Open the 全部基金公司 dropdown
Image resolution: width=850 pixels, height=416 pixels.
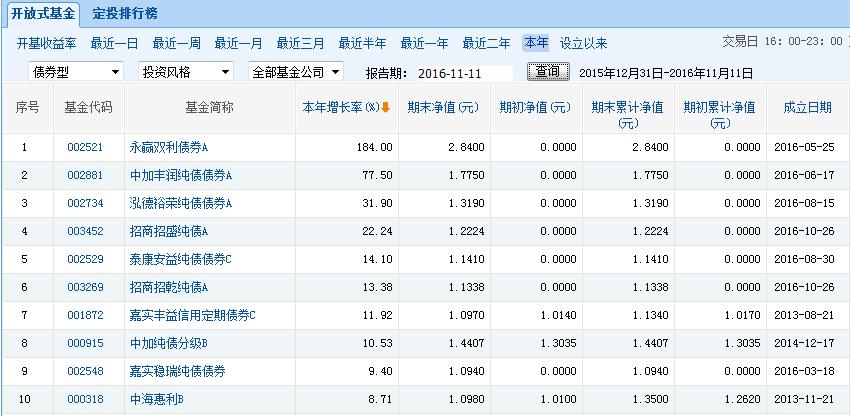296,72
